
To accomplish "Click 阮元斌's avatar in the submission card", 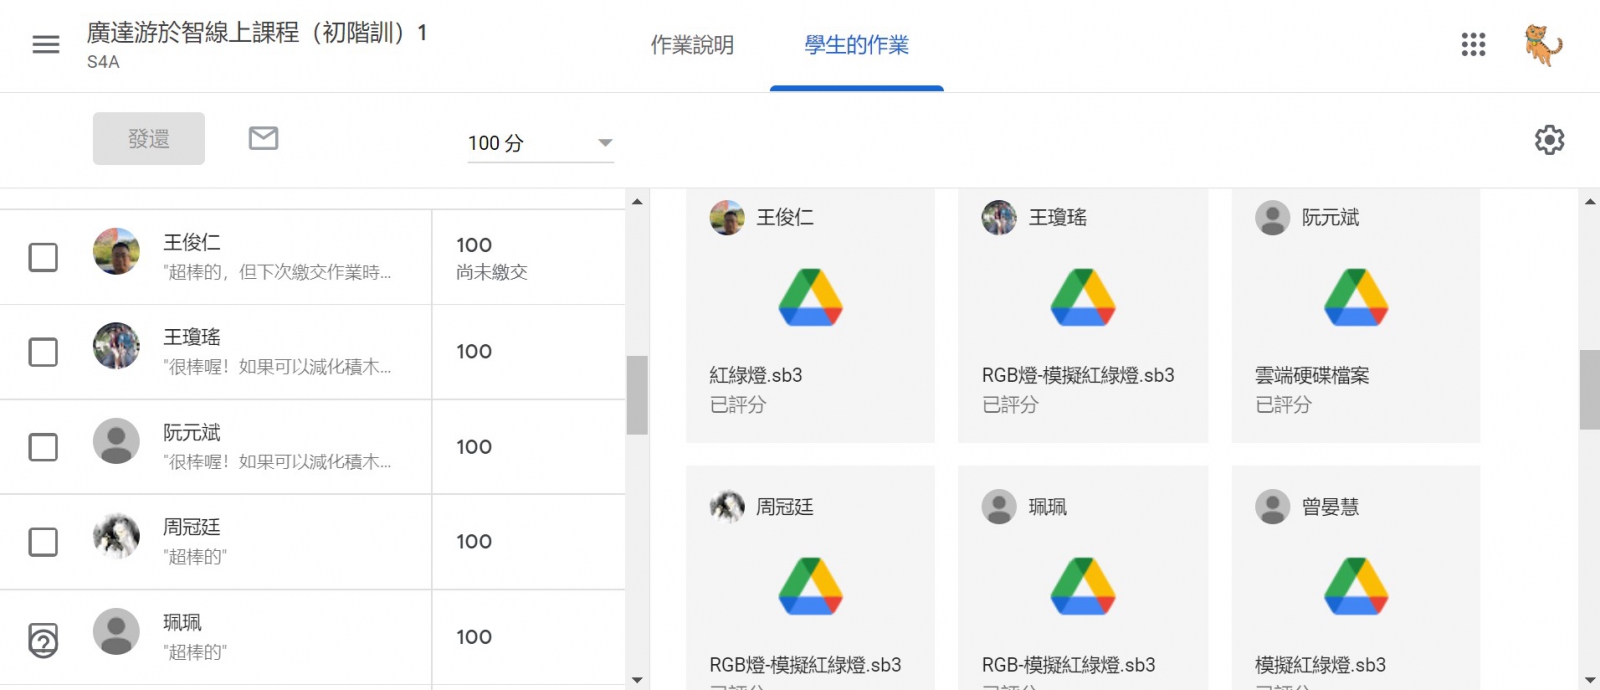I will click(x=1273, y=217).
